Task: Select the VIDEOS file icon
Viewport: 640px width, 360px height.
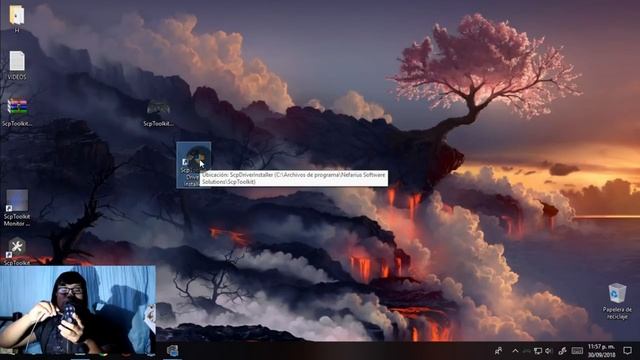Action: (17, 65)
